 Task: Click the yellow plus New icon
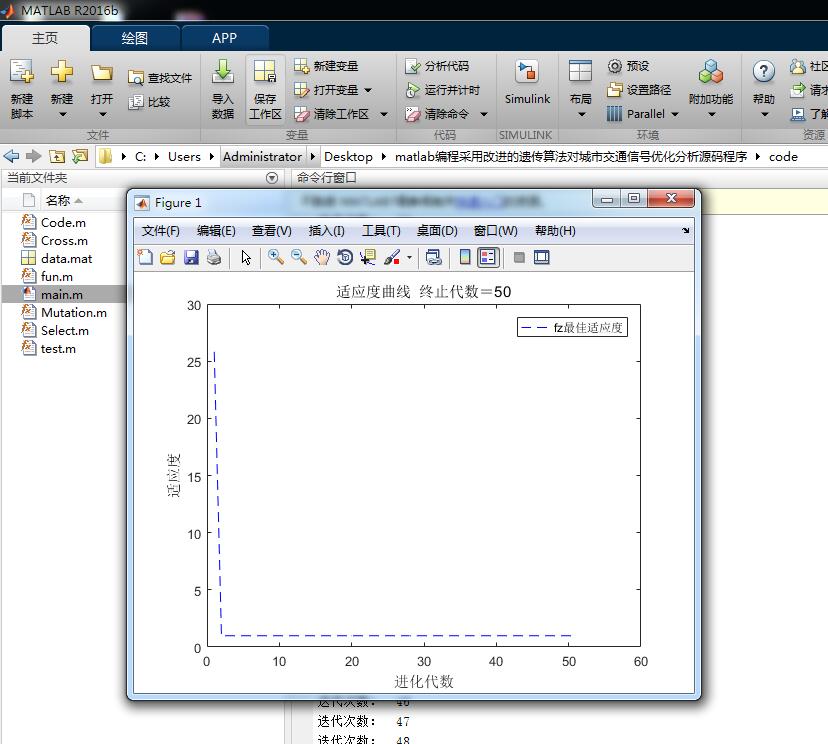[x=62, y=72]
